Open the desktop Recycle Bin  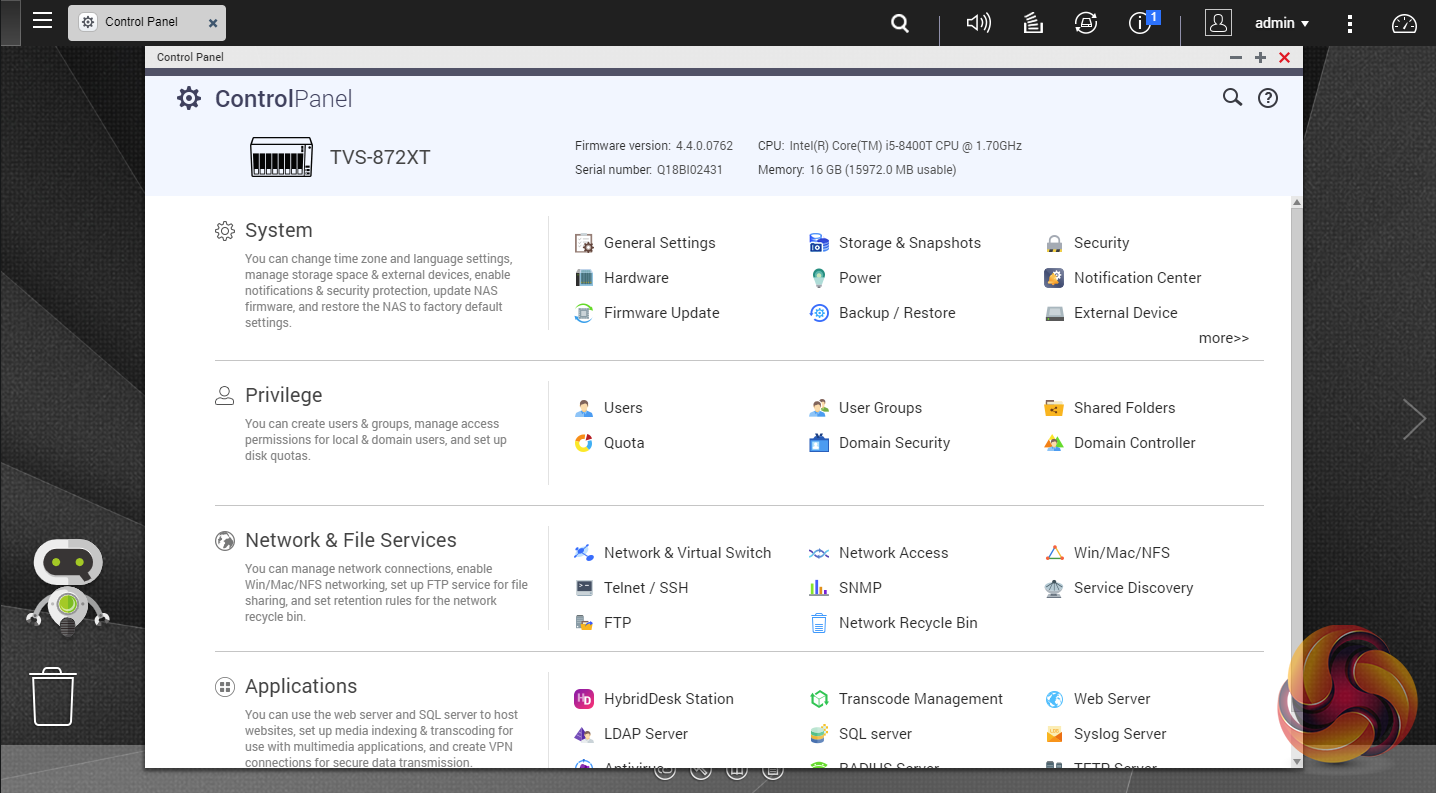[x=53, y=696]
